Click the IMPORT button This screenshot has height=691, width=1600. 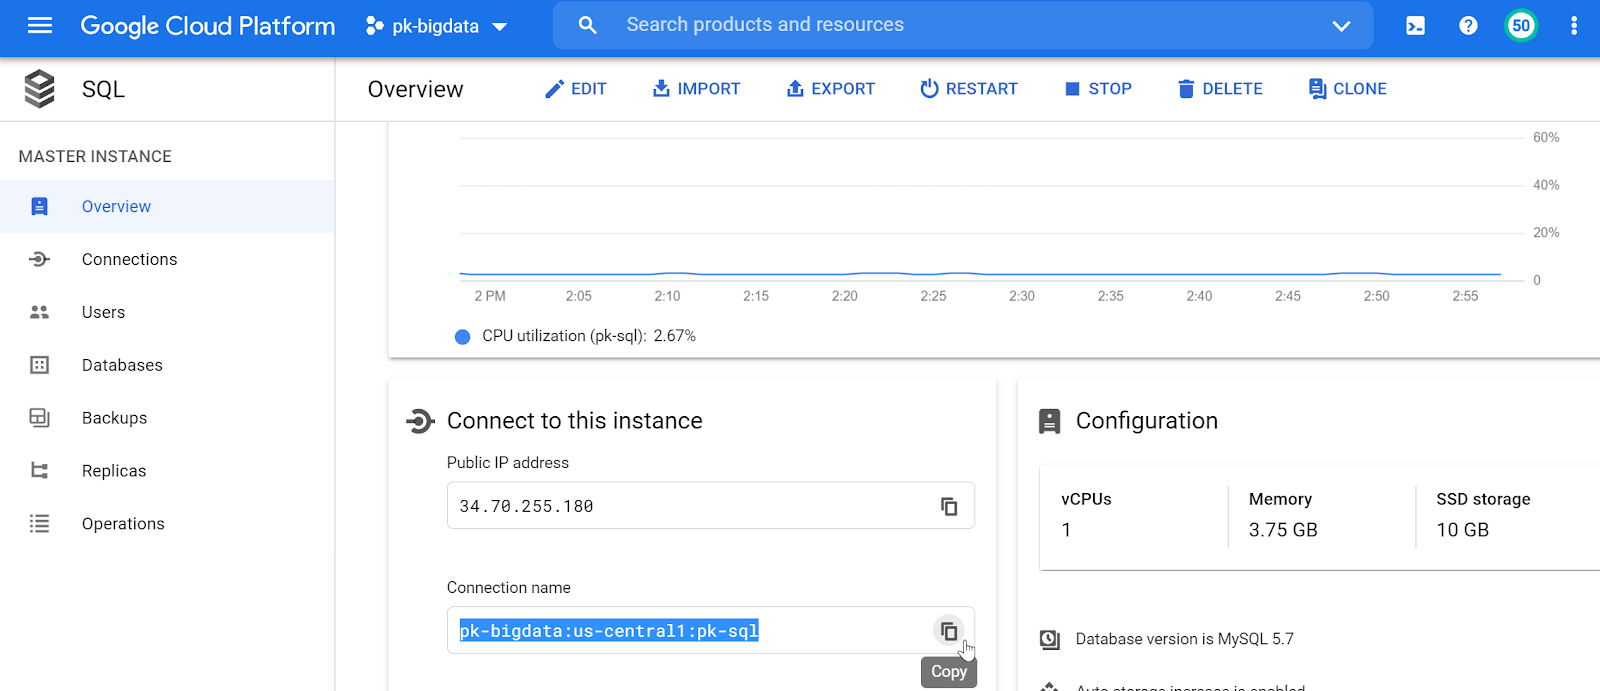pyautogui.click(x=696, y=89)
